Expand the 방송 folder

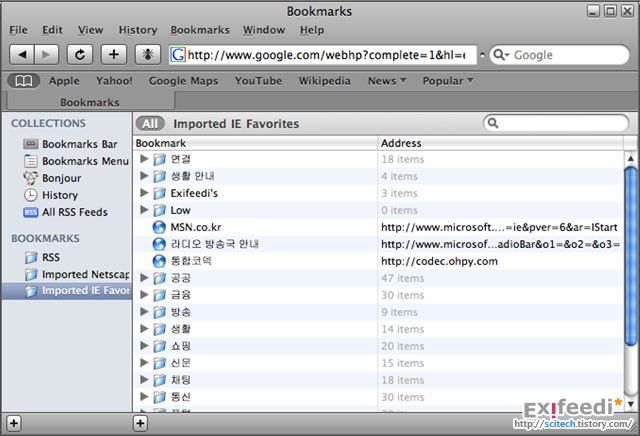click(144, 311)
